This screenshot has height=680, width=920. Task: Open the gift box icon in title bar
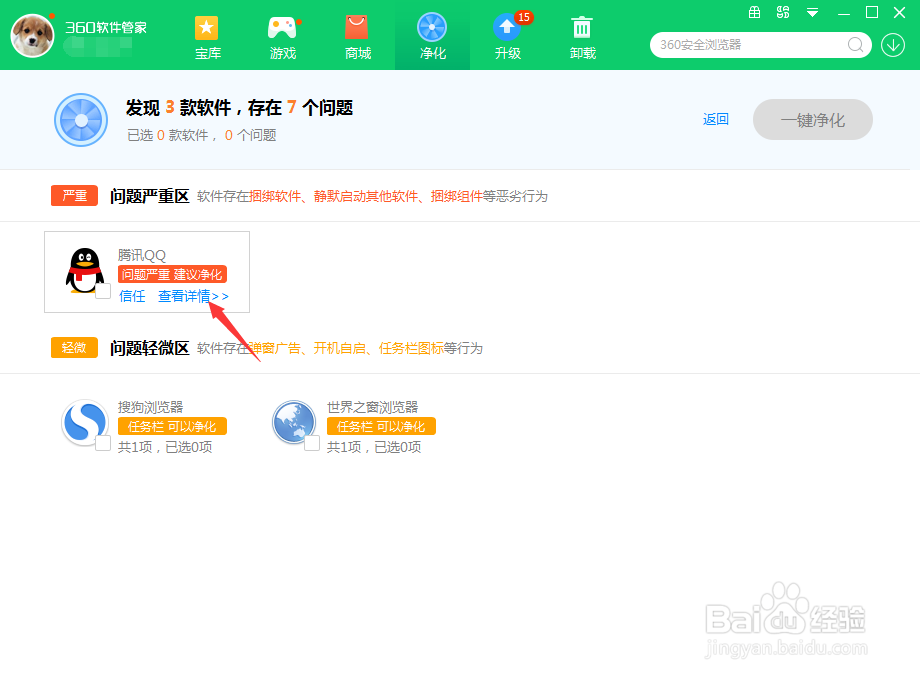(x=755, y=12)
